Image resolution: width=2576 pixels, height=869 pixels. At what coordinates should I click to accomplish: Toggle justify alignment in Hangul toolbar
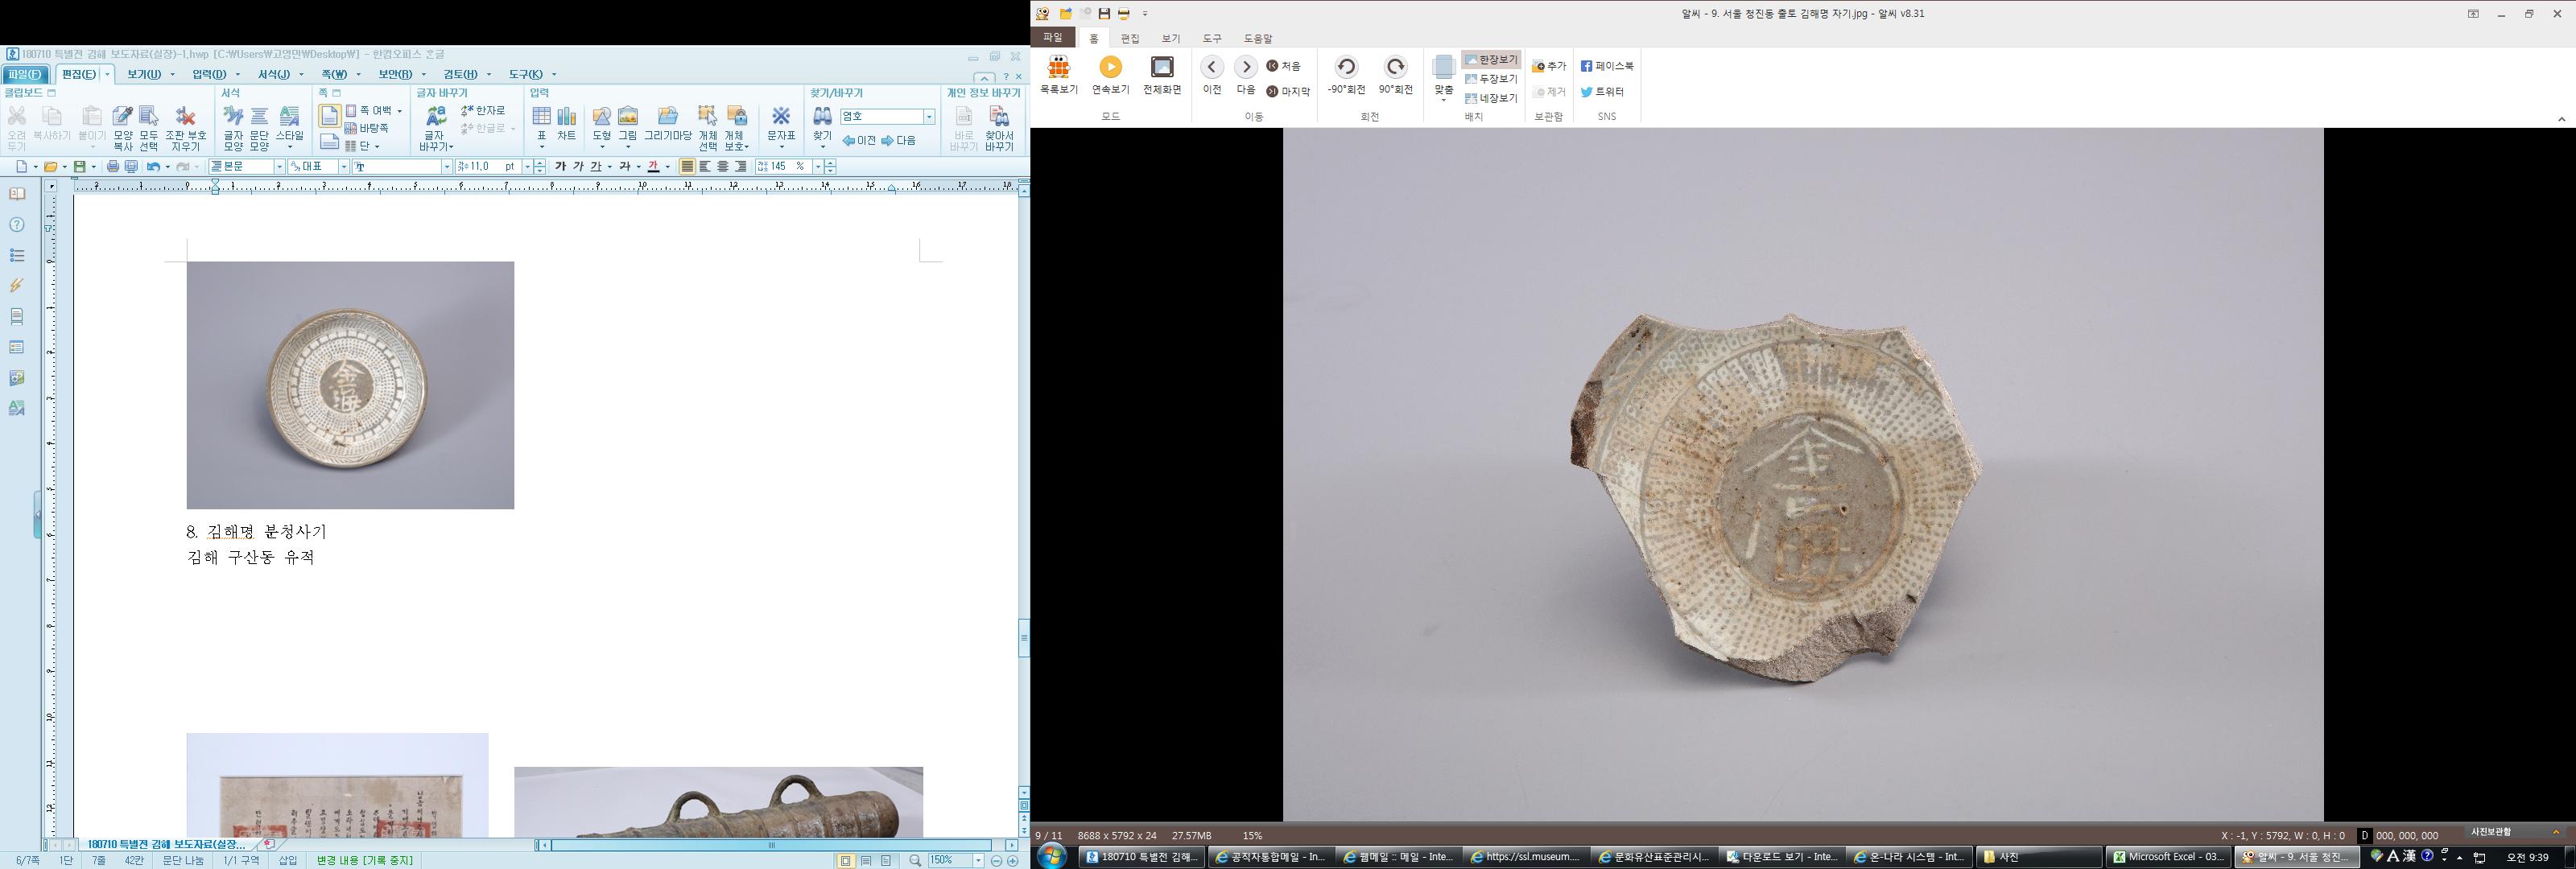click(x=687, y=167)
